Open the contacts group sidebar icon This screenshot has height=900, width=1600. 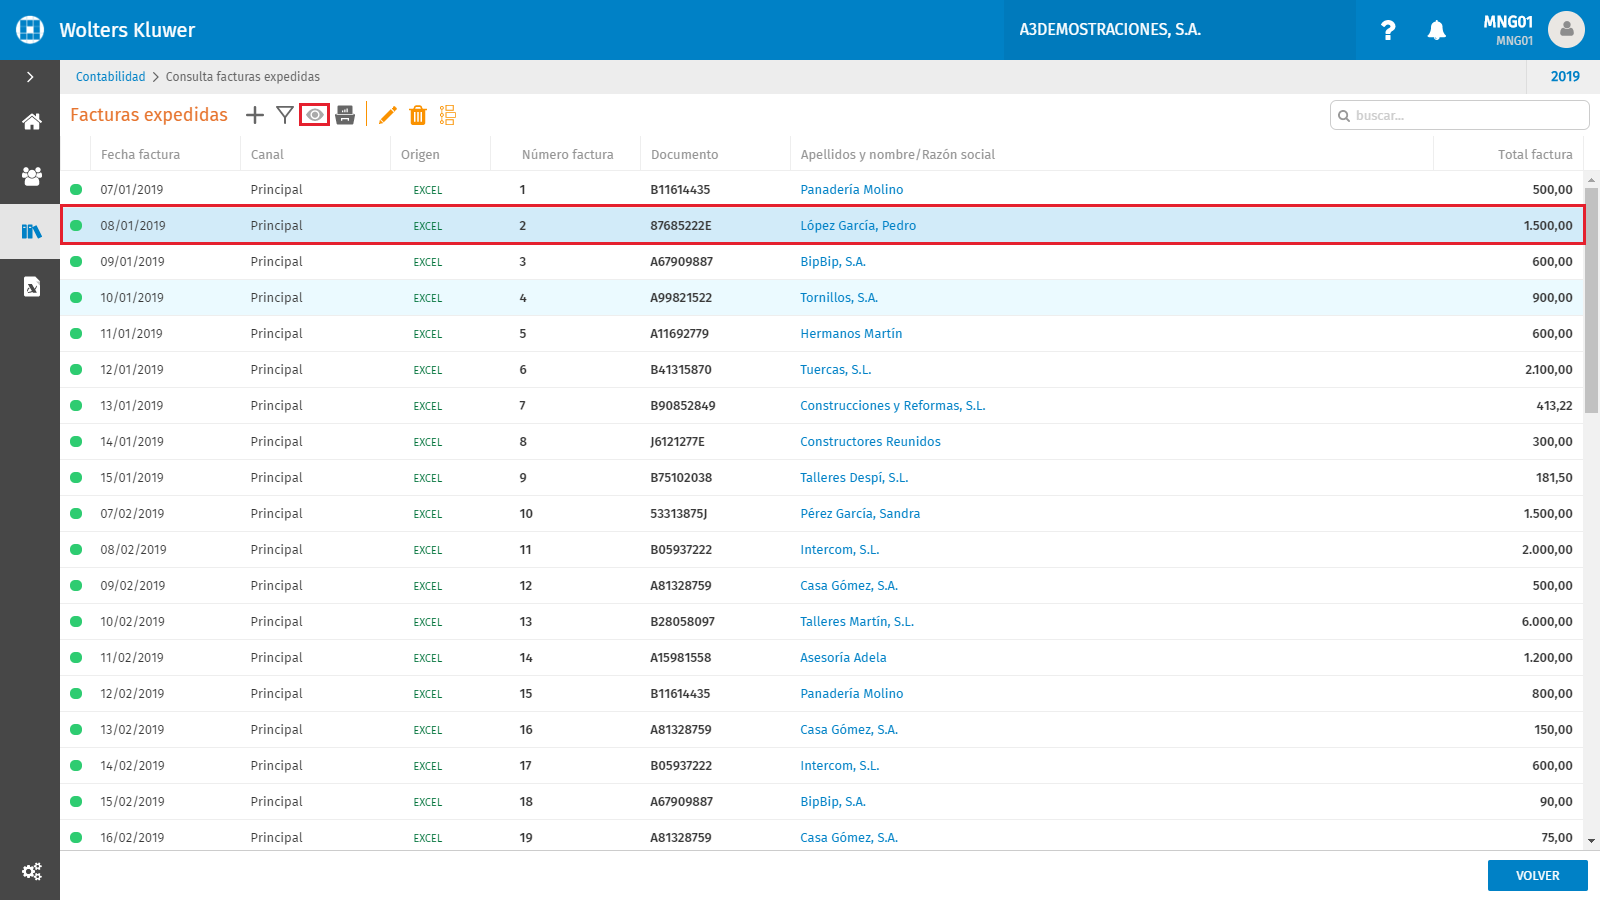click(32, 176)
